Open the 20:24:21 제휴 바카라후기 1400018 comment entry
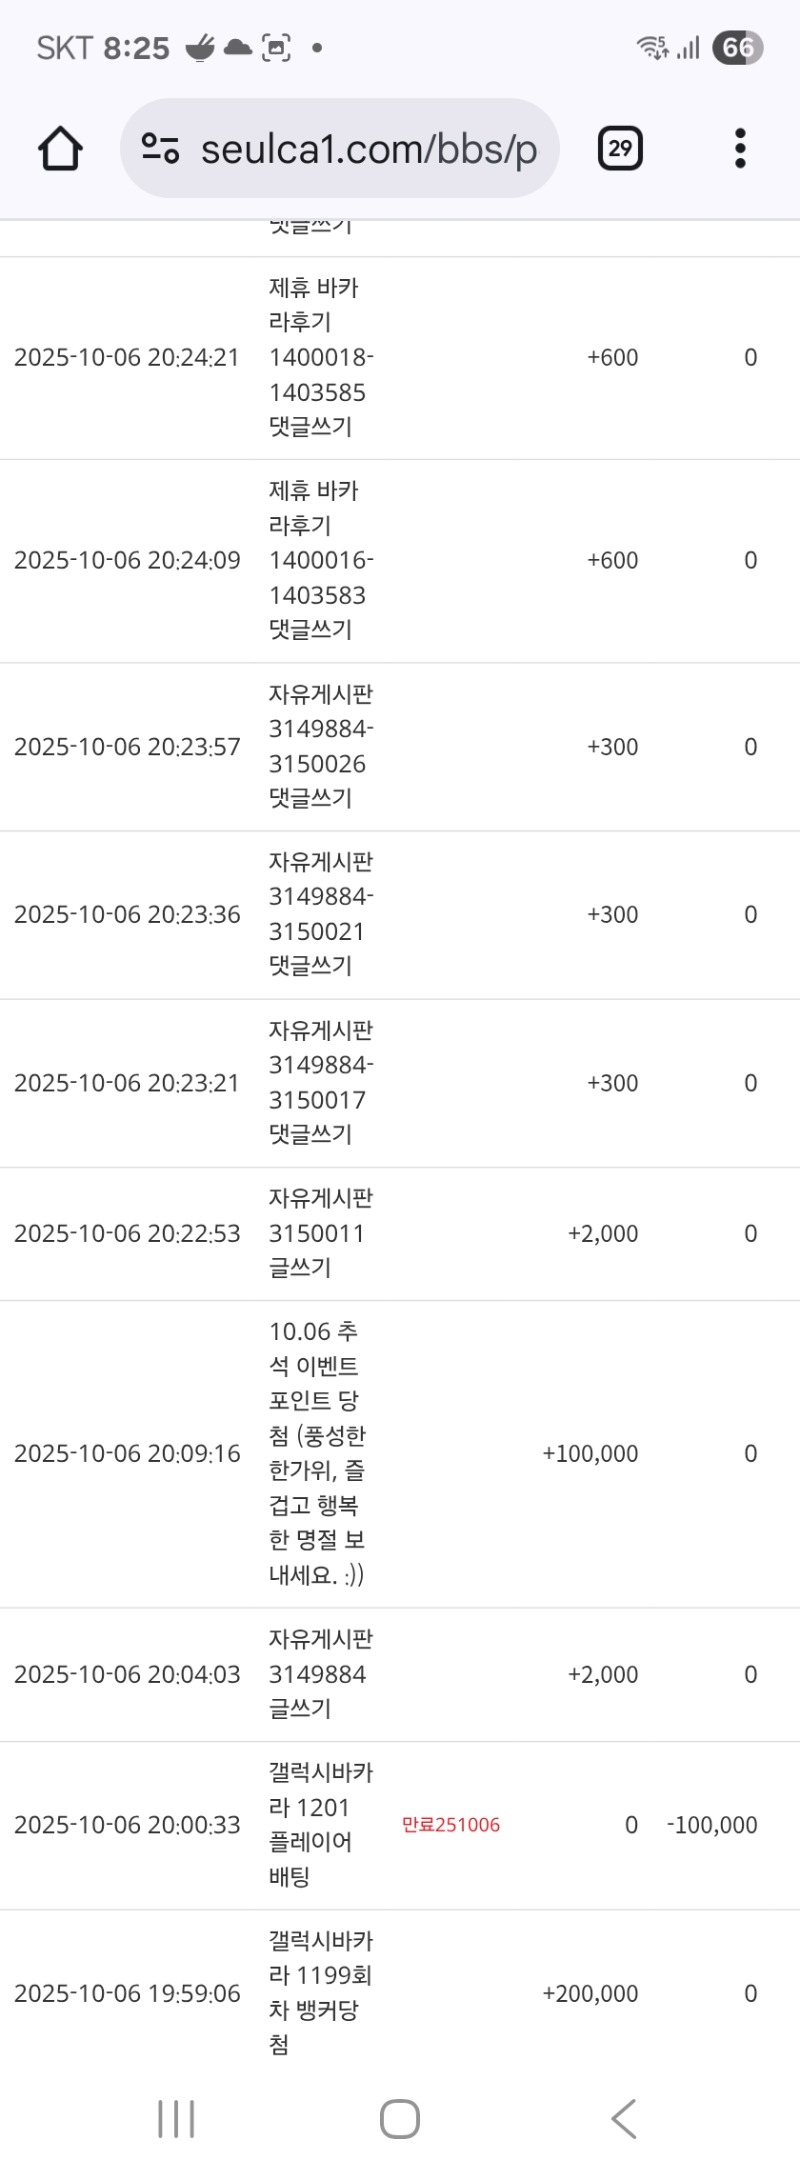 tap(320, 358)
